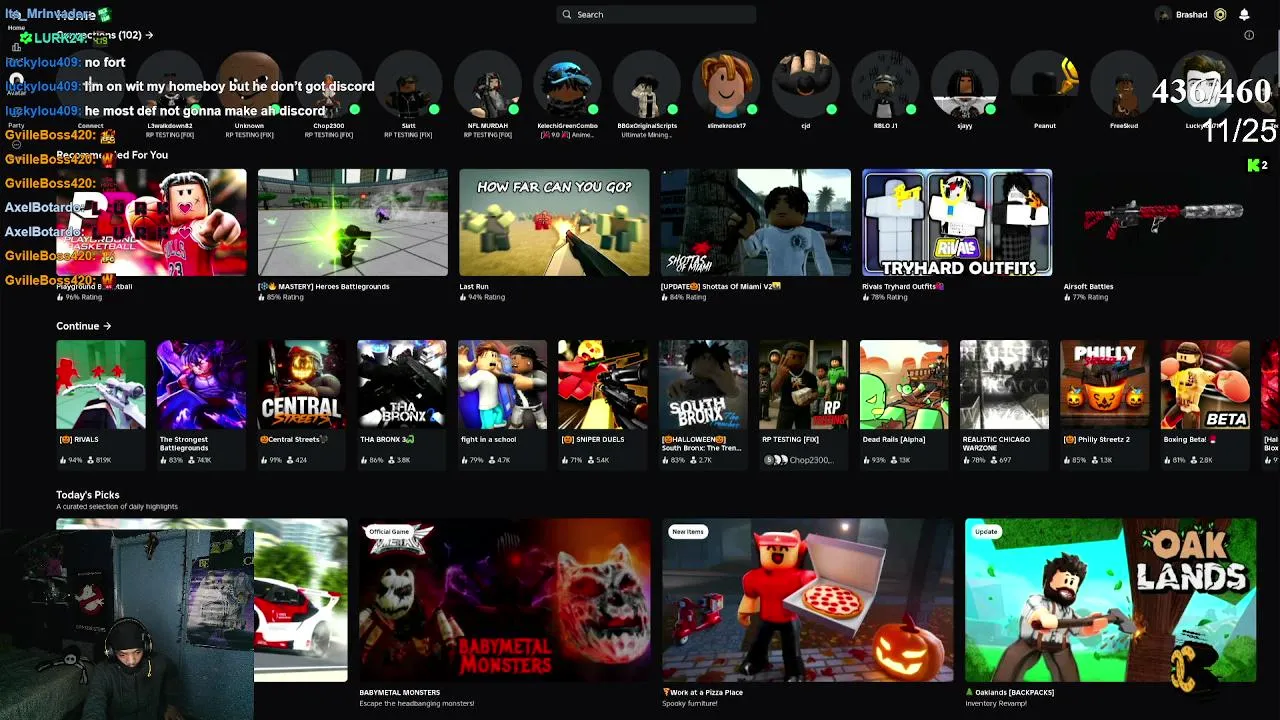Open BBGxOriginalScripts's friend avatar
1280x720 pixels.
pos(647,85)
